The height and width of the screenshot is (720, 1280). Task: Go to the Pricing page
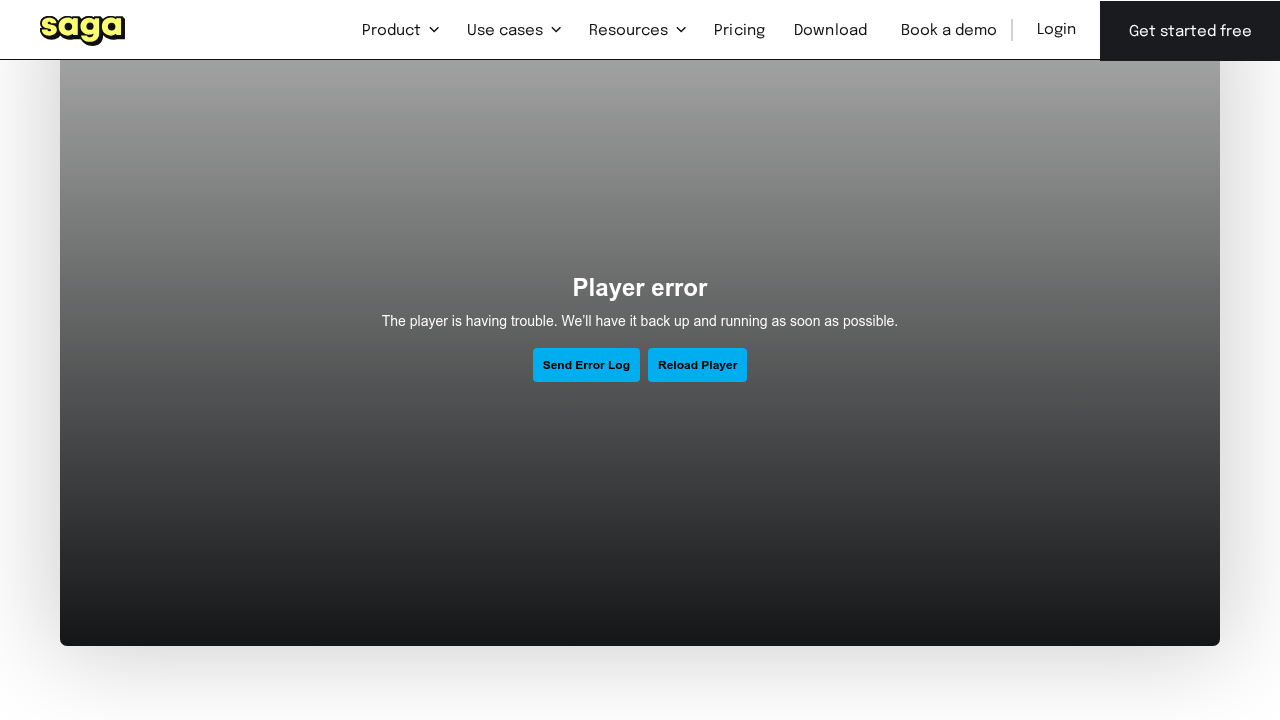pyautogui.click(x=739, y=30)
